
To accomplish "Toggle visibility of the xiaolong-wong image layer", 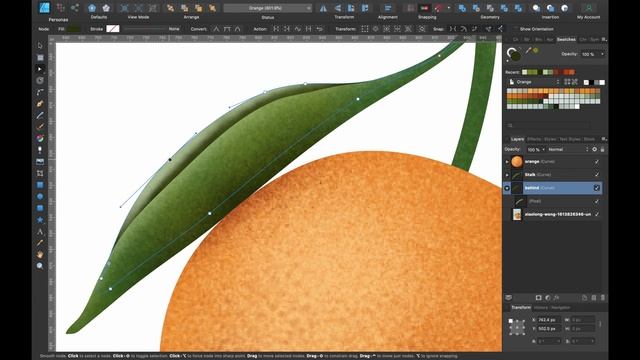I will 597,214.
